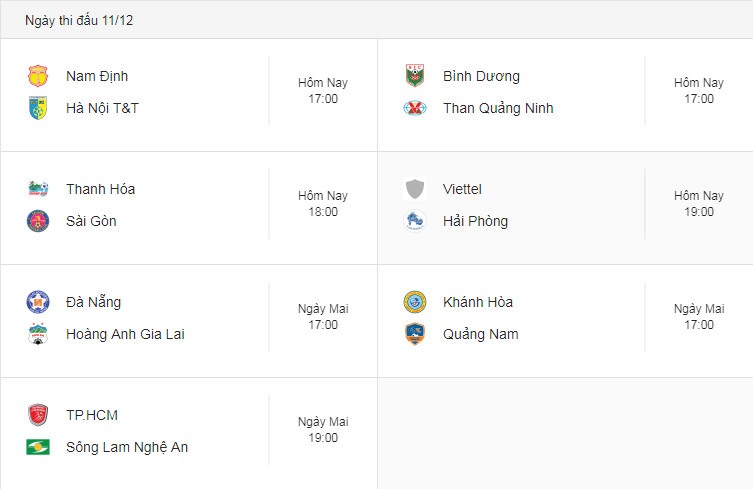Click the Quảng Nam shield logo
This screenshot has height=489, width=753.
[414, 334]
